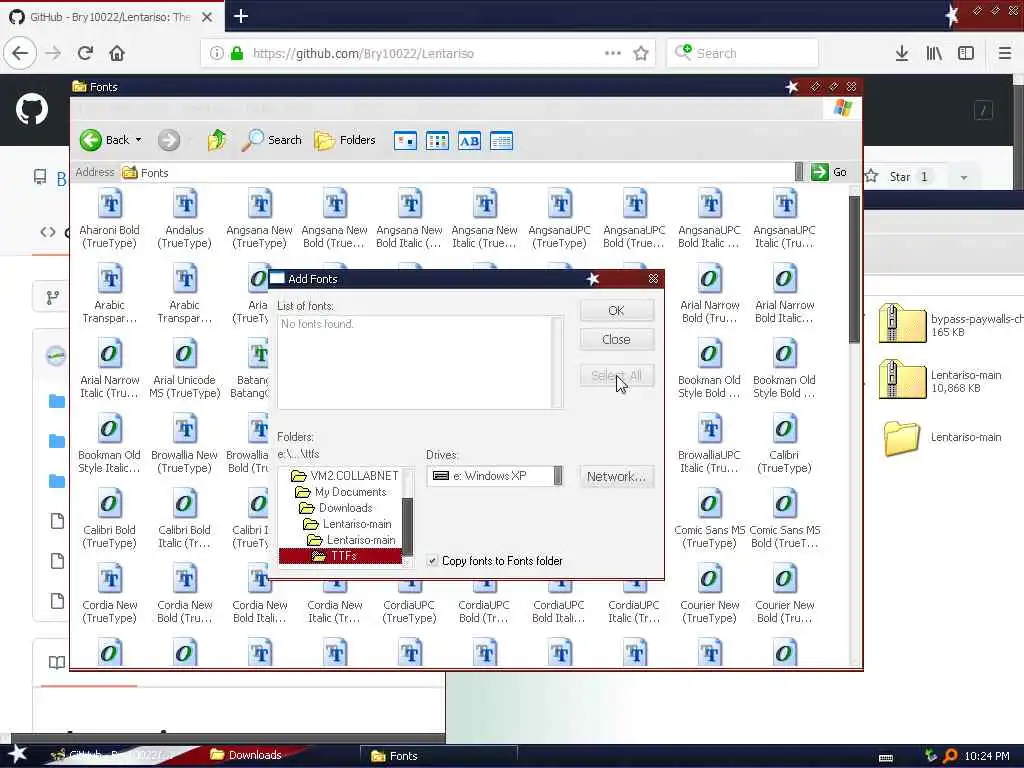Open the Downloads taskbar button
This screenshot has height=768, width=1024.
pyautogui.click(x=255, y=755)
